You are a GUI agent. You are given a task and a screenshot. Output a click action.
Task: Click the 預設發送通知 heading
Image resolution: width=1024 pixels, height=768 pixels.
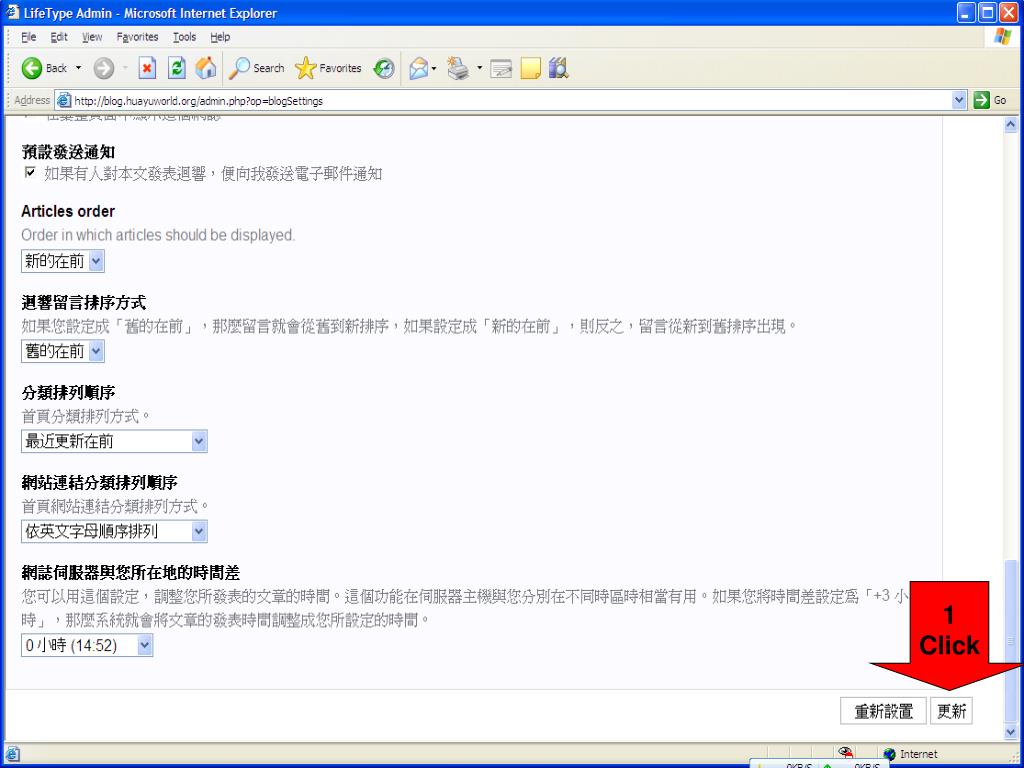click(69, 152)
